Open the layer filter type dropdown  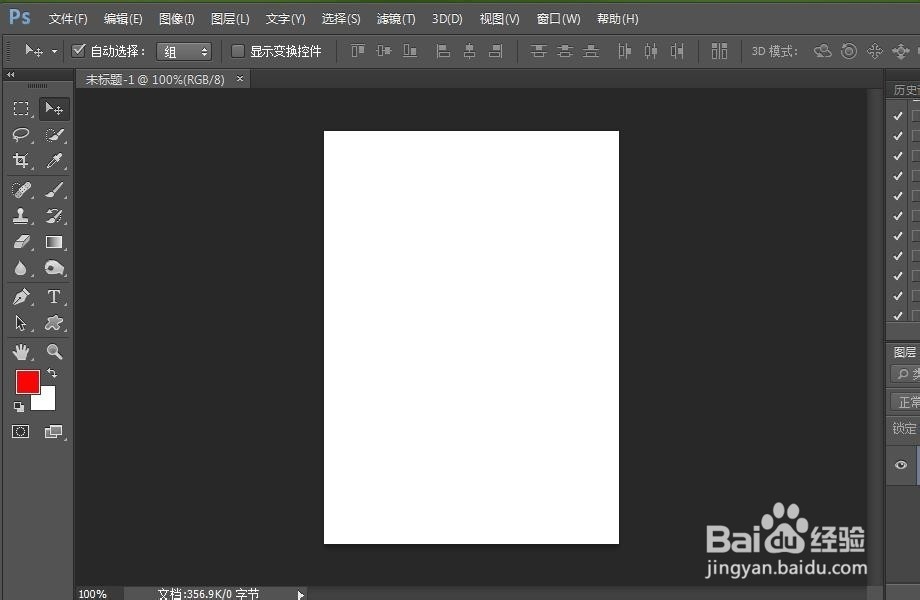906,374
